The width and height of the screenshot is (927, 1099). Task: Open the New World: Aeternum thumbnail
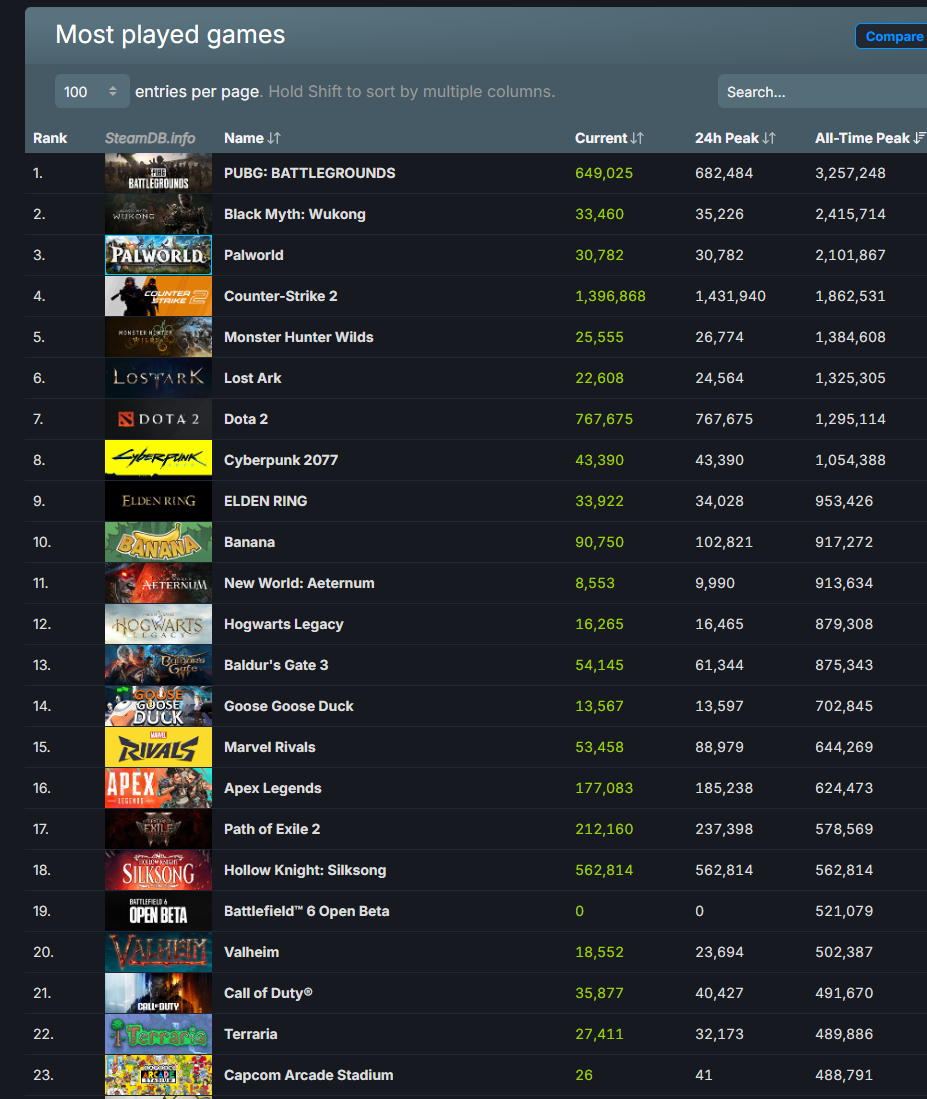tap(158, 583)
